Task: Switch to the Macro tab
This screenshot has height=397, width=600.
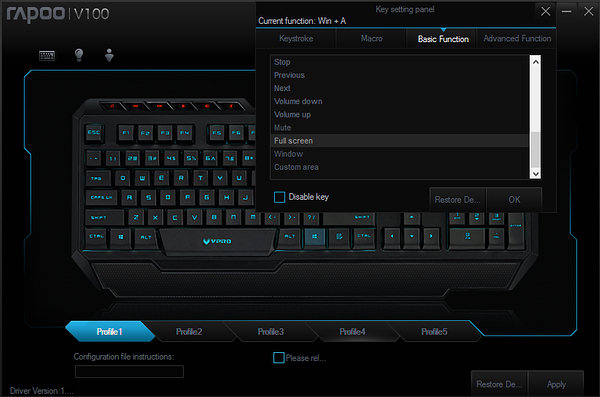Action: [x=371, y=39]
